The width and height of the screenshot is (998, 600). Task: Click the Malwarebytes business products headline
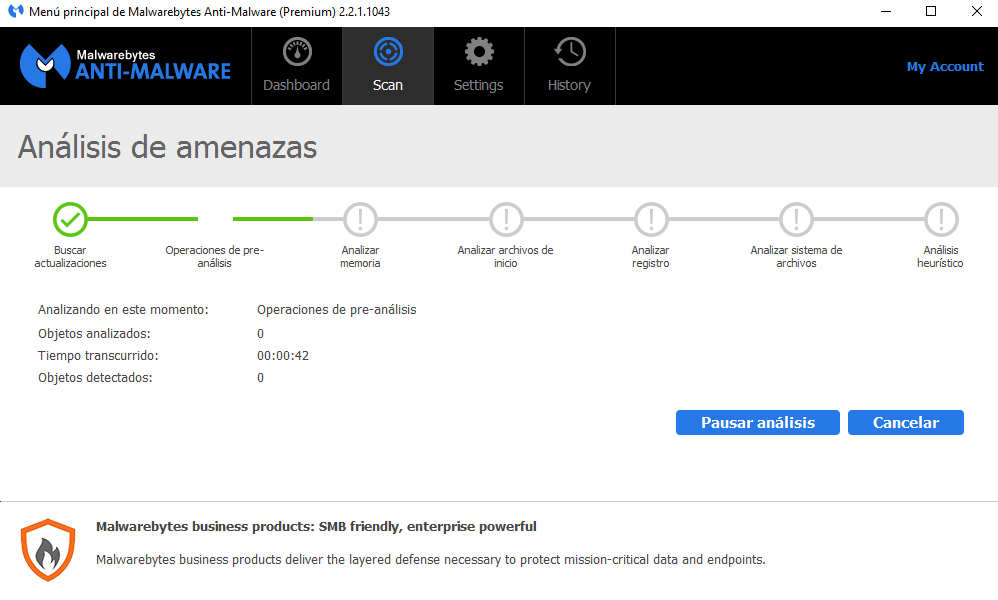tap(316, 526)
